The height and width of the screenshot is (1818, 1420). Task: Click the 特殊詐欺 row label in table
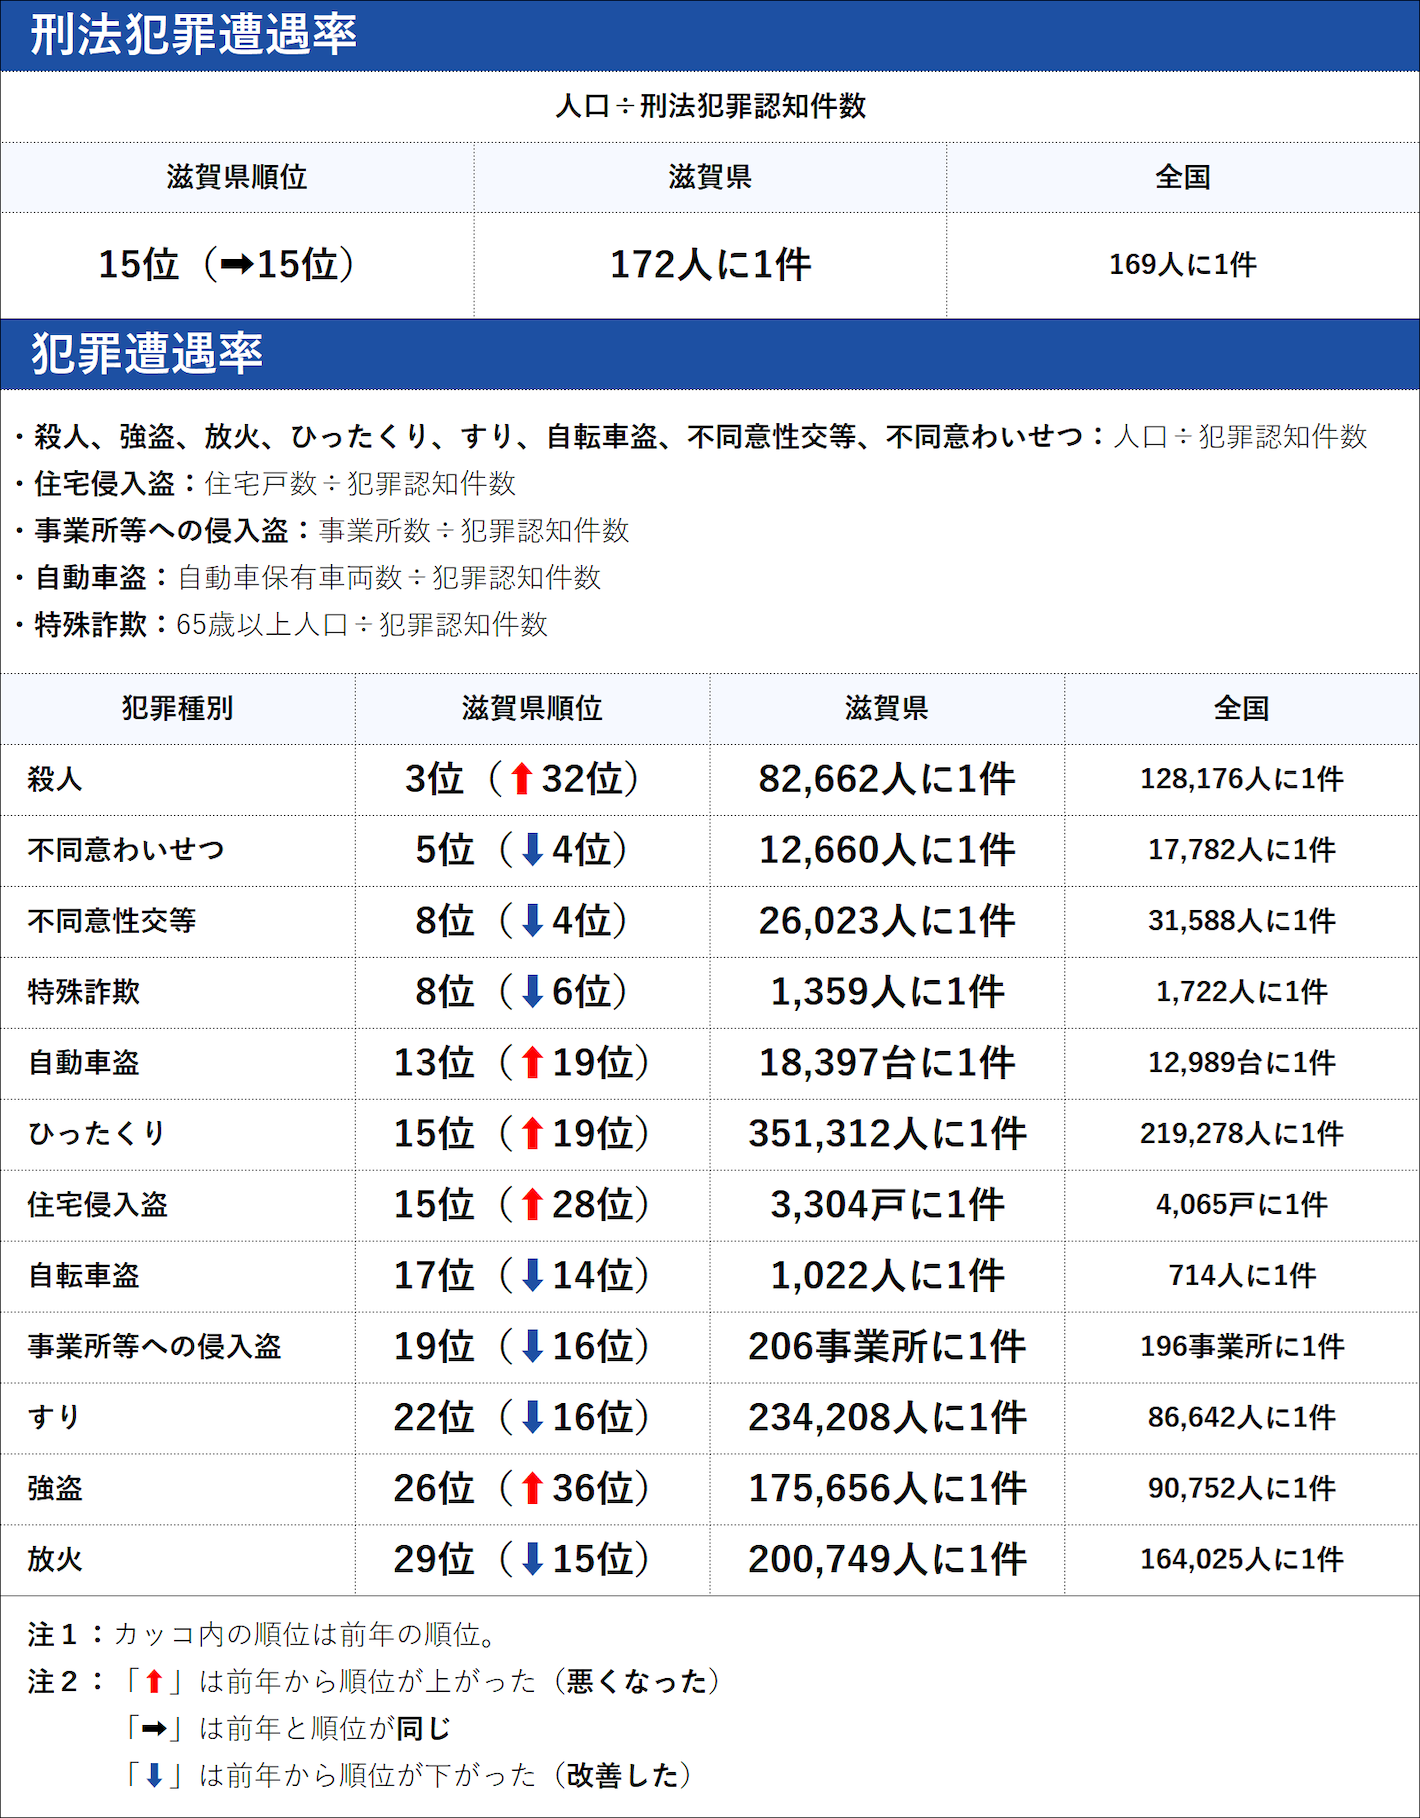[x=84, y=992]
